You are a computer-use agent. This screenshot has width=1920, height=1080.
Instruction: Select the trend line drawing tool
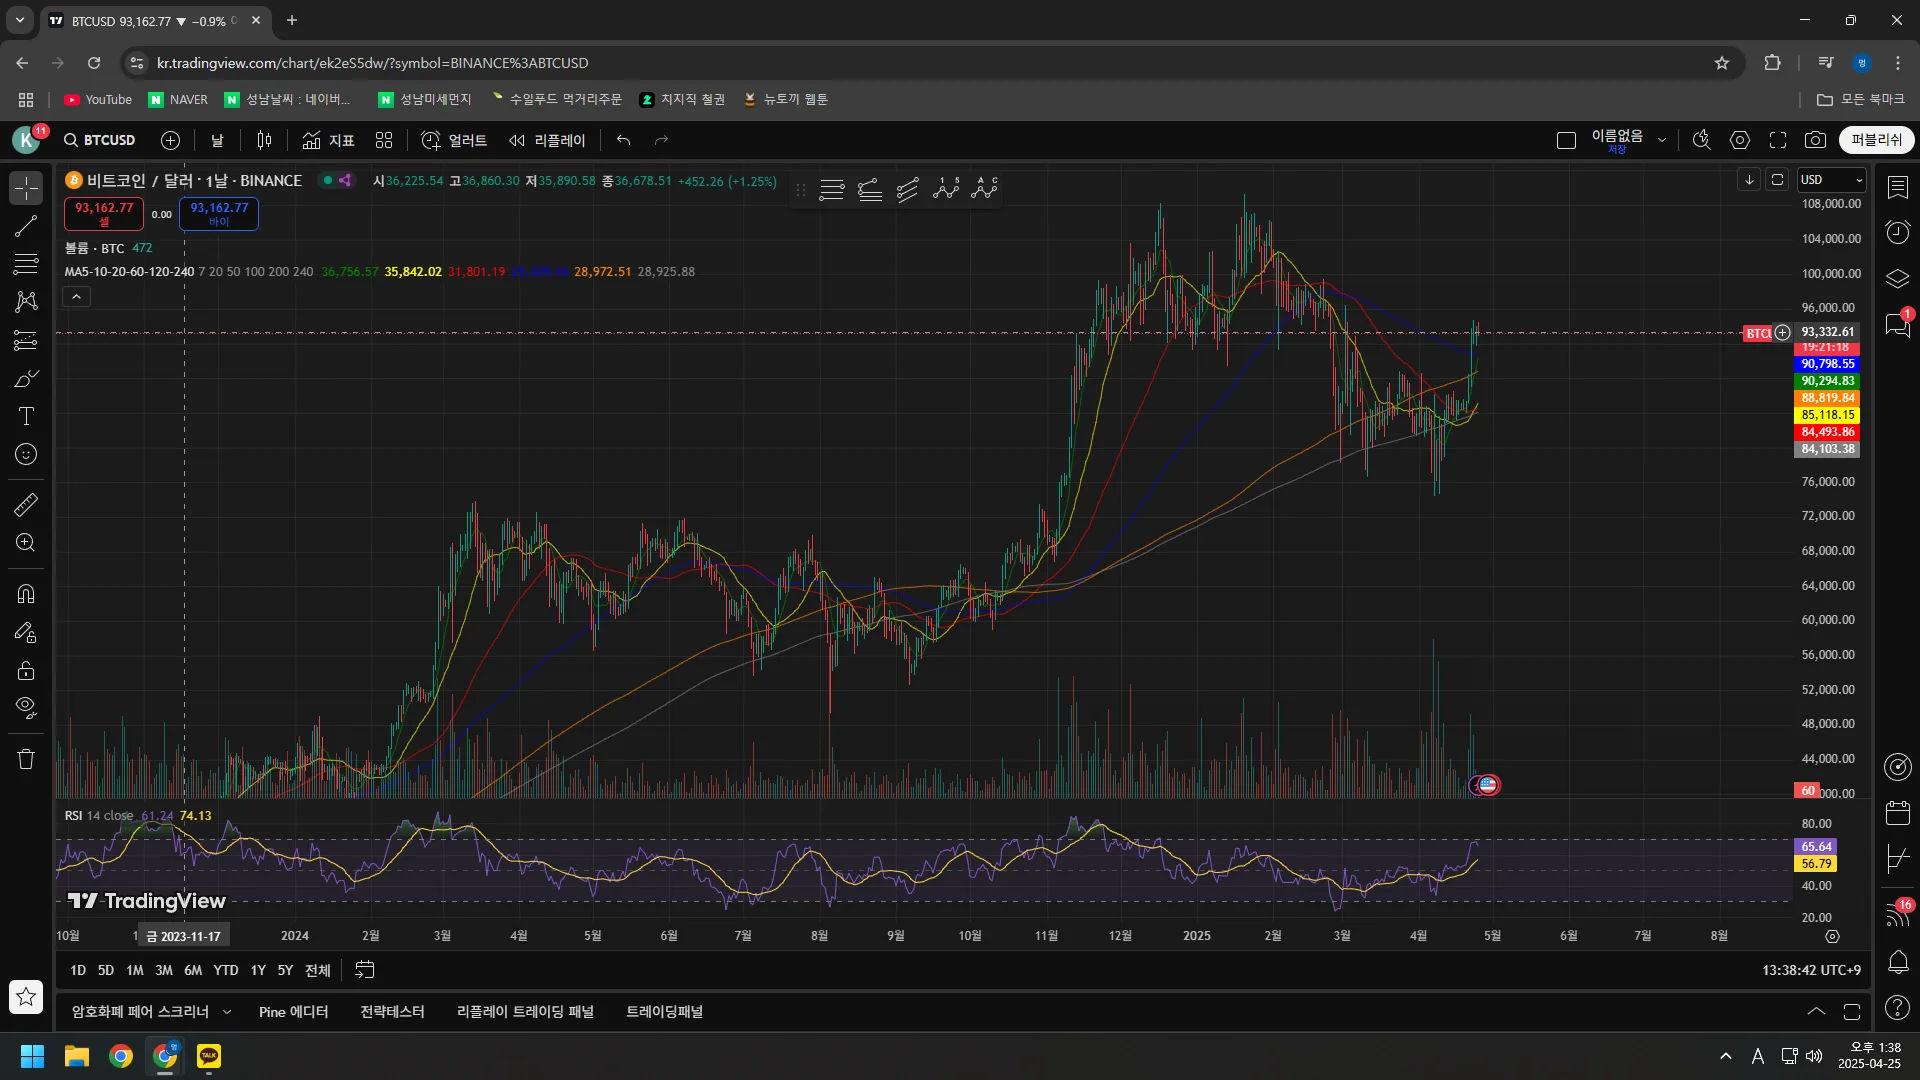(26, 226)
